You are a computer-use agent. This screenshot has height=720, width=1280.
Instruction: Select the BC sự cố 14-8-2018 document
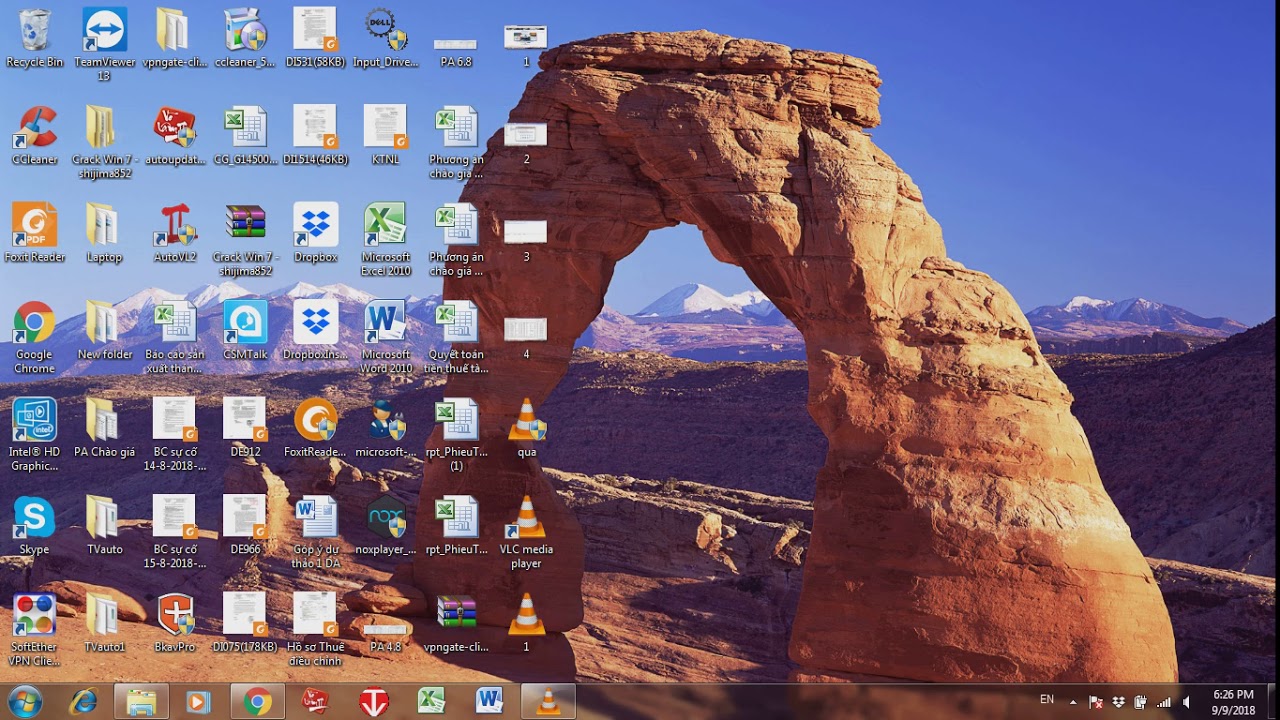tap(175, 435)
